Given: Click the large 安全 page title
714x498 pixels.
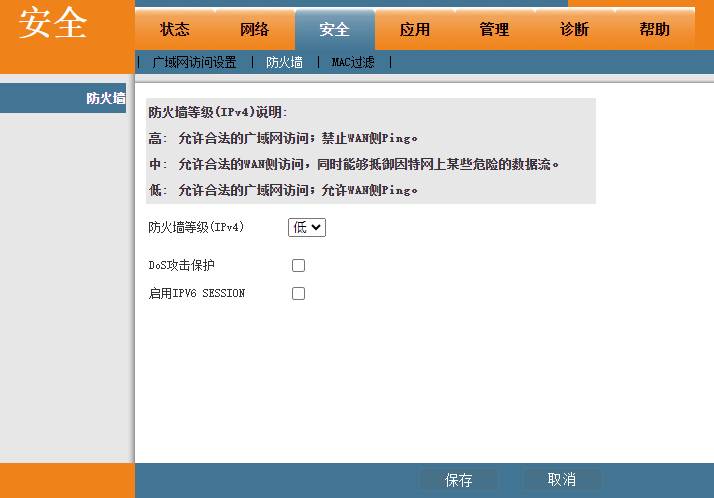Looking at the screenshot, I should click(53, 23).
